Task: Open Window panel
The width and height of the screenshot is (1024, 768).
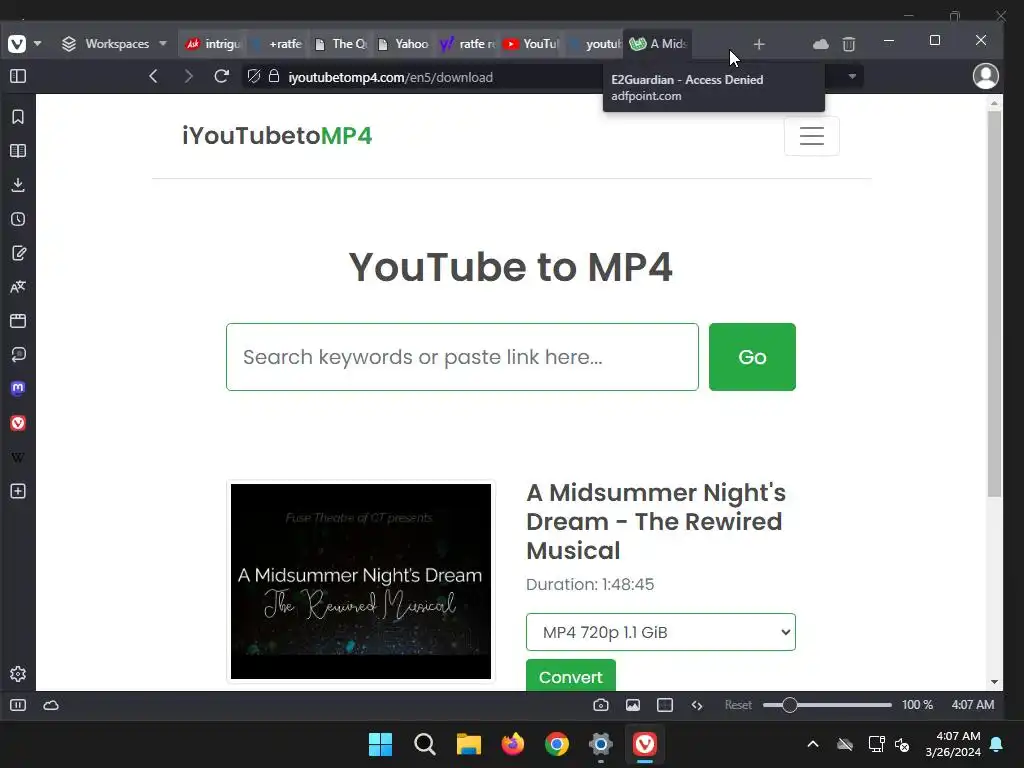Action: [x=18, y=321]
